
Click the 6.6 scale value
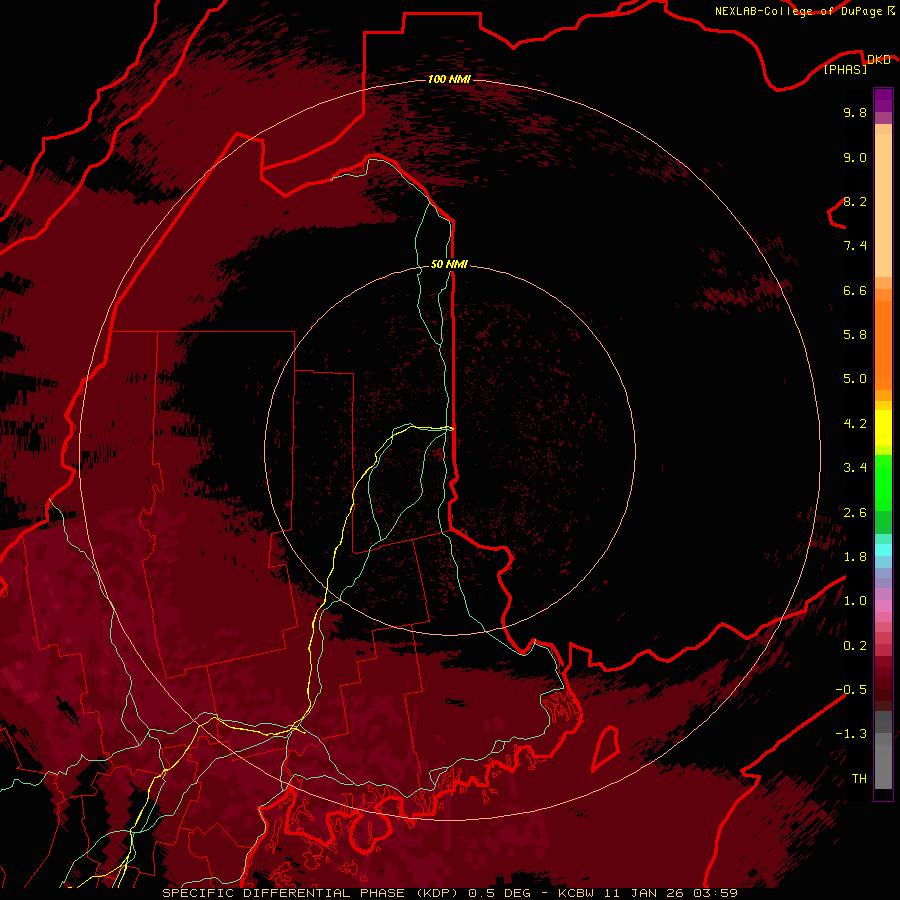[855, 290]
